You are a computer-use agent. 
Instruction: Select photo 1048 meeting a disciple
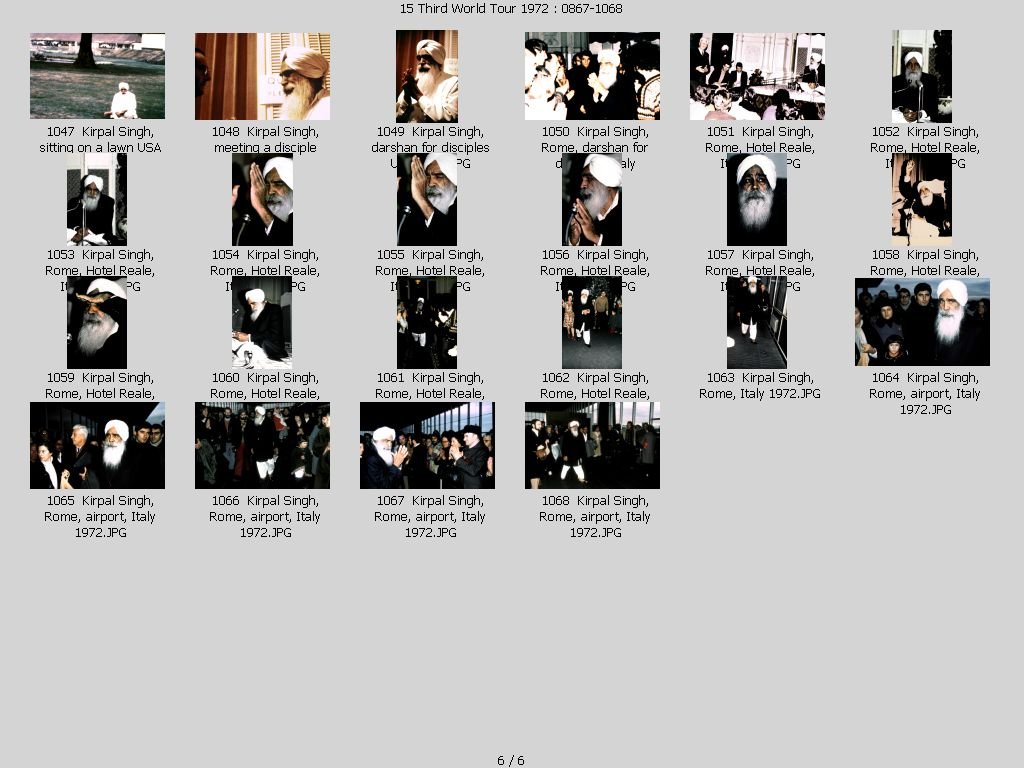click(262, 76)
